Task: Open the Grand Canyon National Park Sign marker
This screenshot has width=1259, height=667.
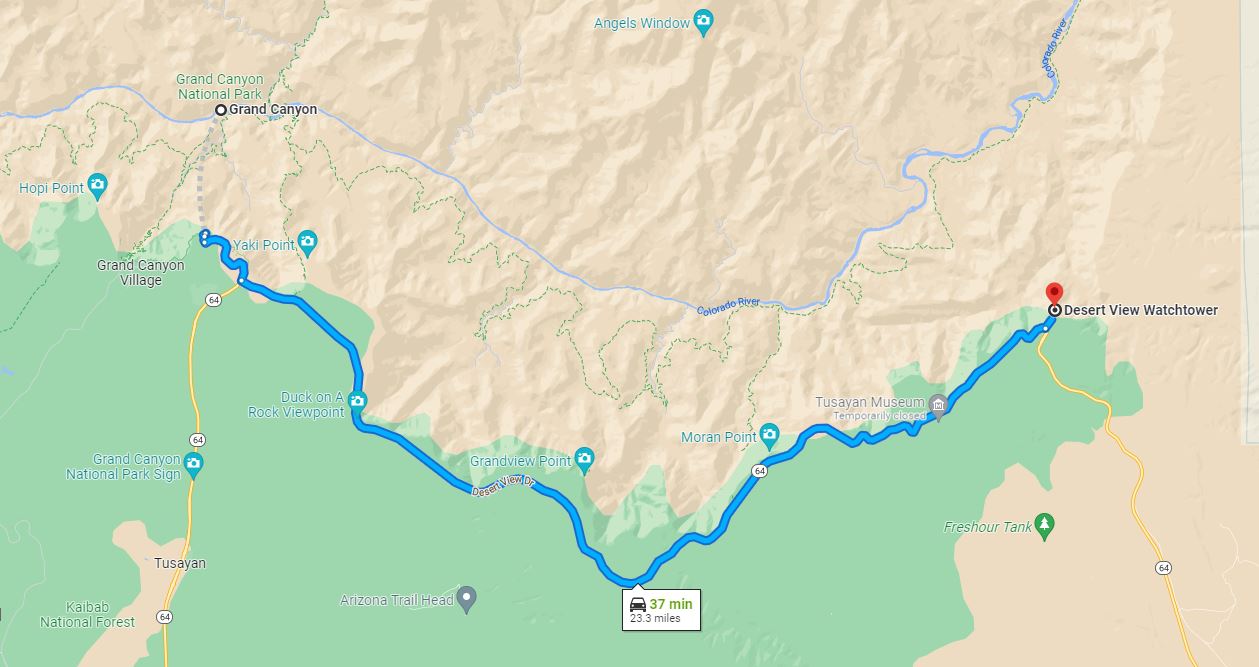Action: pyautogui.click(x=193, y=464)
